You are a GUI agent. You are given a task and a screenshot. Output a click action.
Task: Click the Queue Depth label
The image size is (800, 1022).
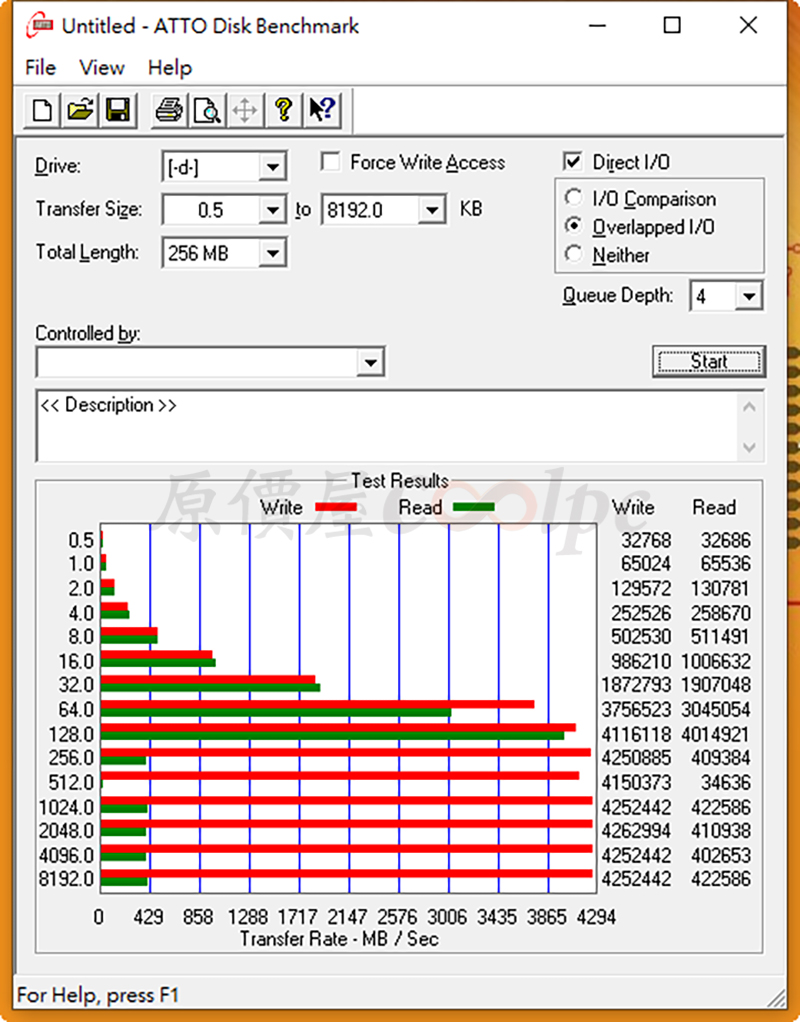[617, 296]
